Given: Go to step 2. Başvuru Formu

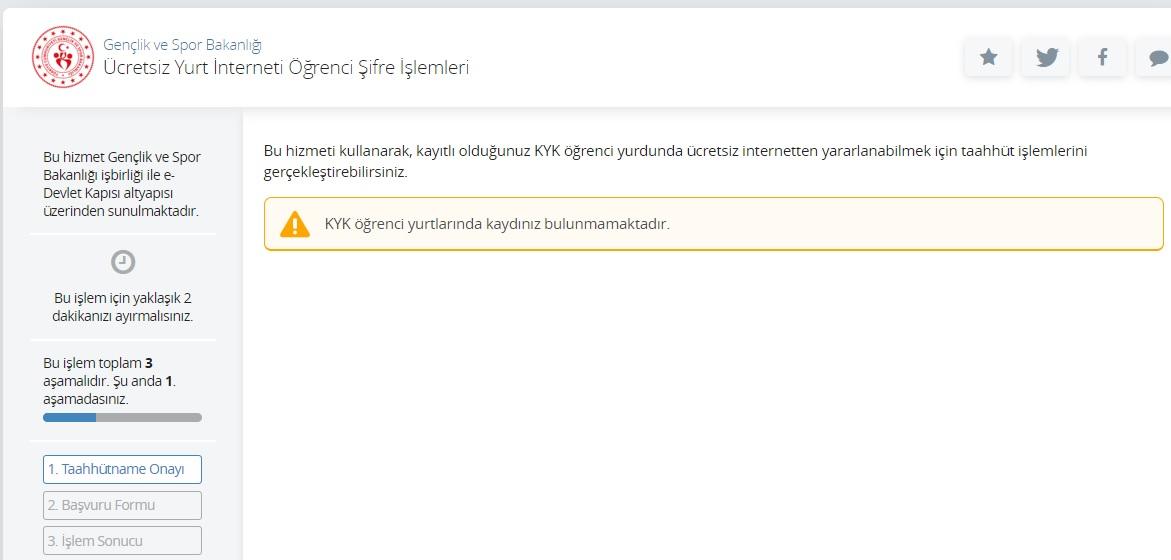Looking at the screenshot, I should coord(122,505).
